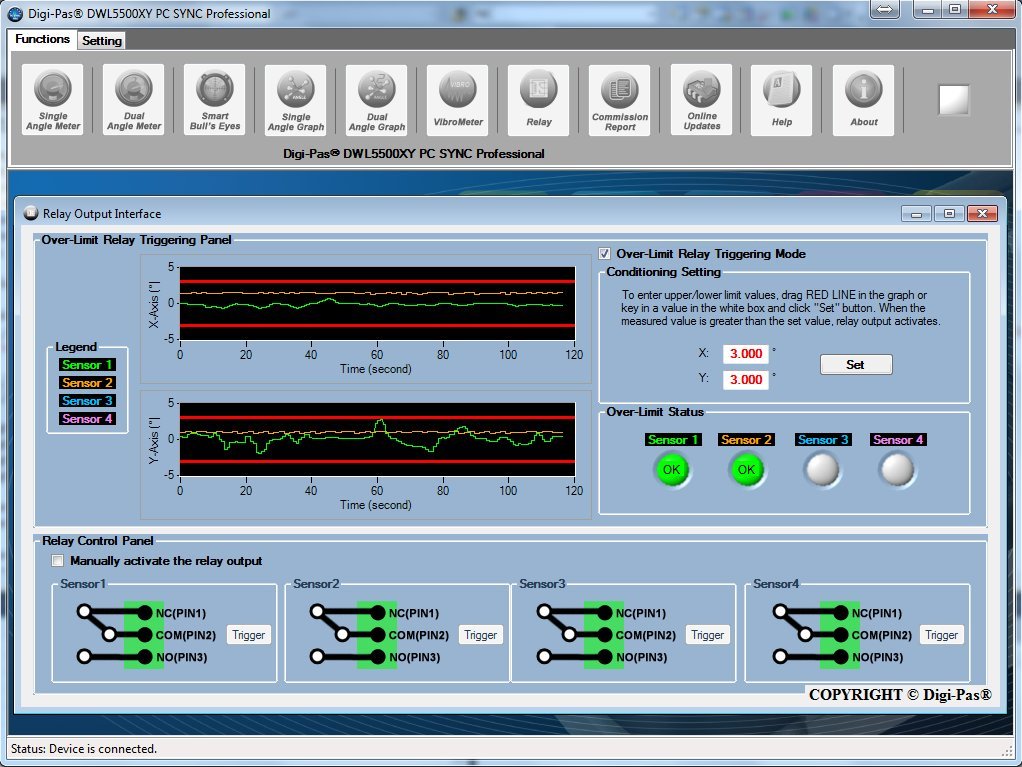Disable Over-Limit Relay Triggering Mode checkbox
Image resolution: width=1022 pixels, height=767 pixels.
pyautogui.click(x=604, y=254)
